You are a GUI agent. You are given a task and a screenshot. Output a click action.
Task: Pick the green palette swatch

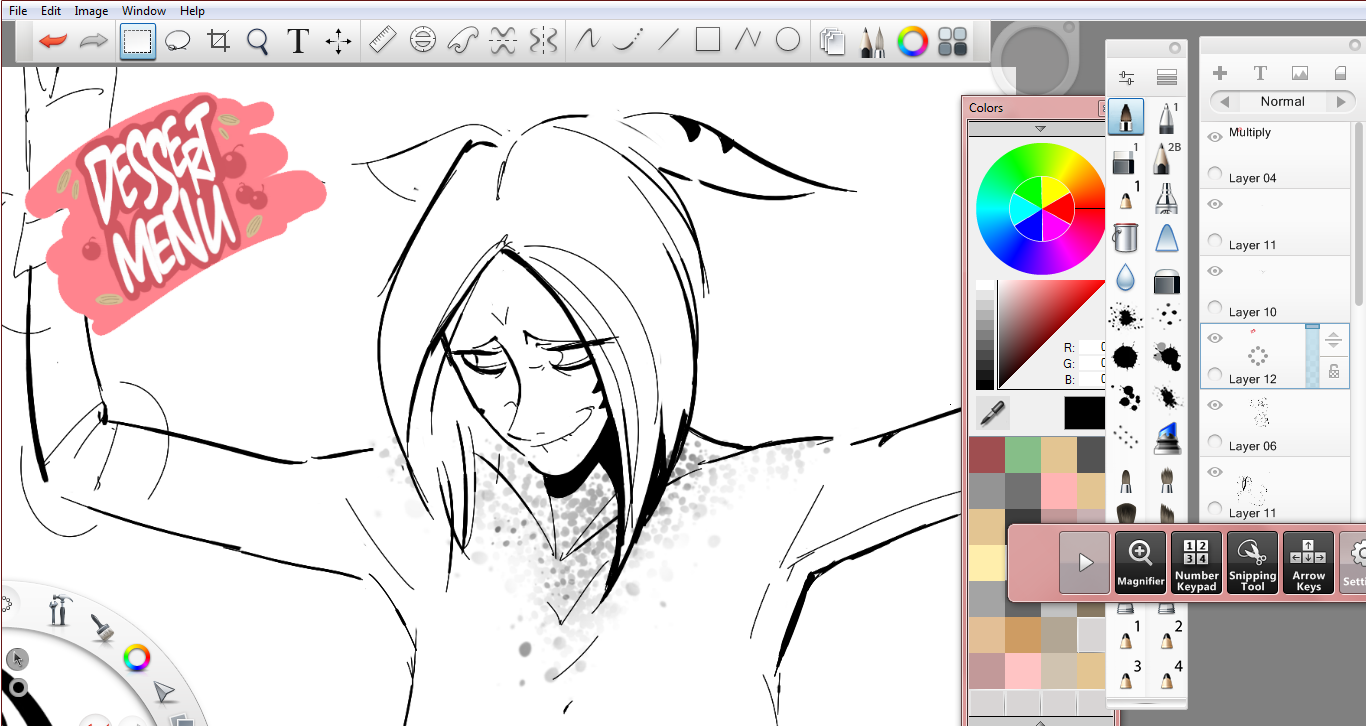tap(1022, 455)
